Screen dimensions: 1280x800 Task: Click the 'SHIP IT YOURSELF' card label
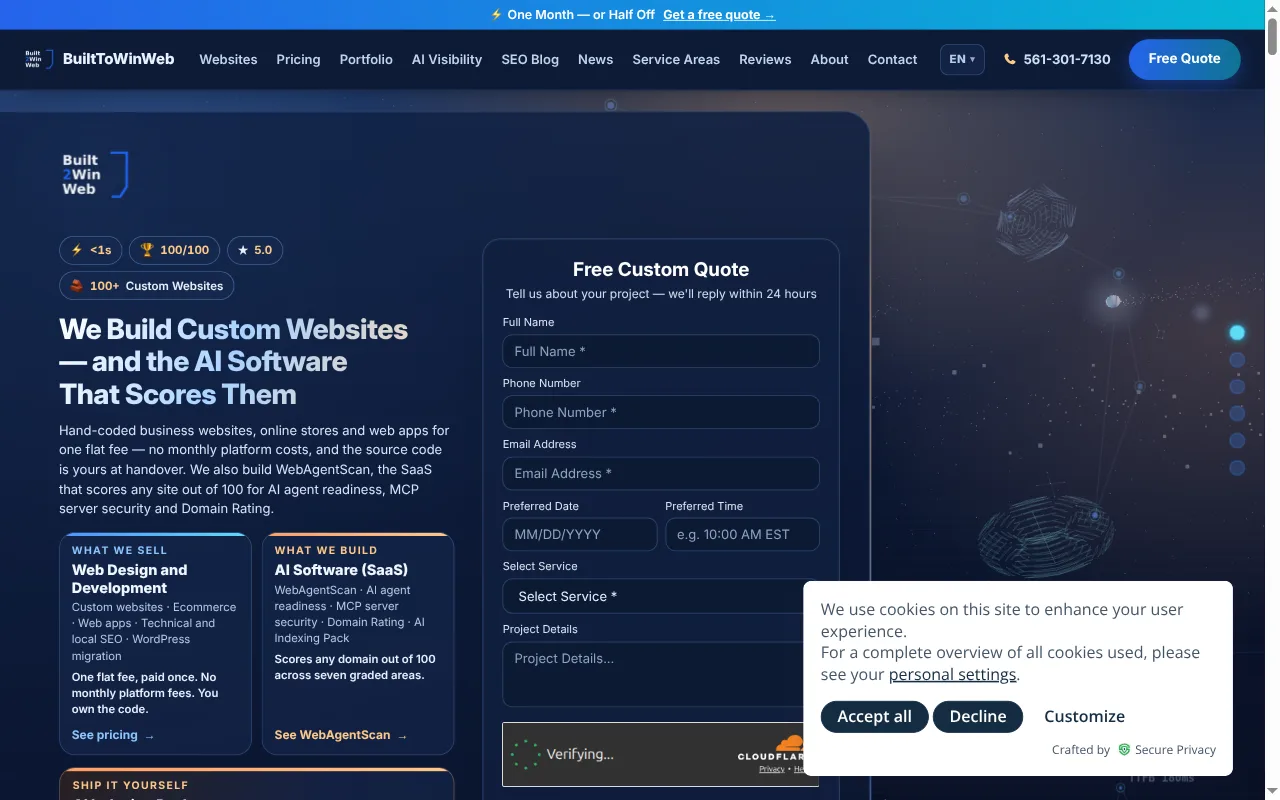click(130, 785)
